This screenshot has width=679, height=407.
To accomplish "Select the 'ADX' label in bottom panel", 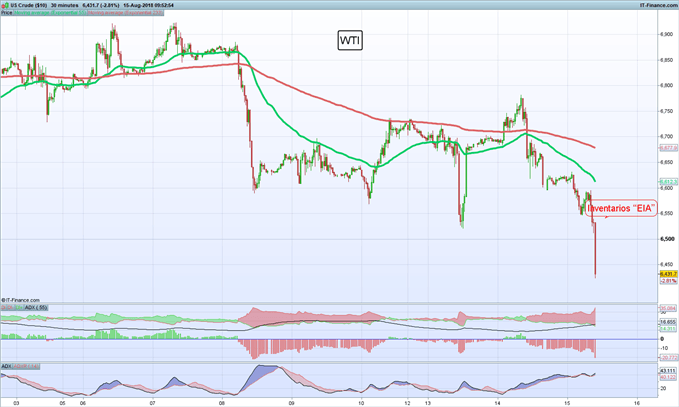I will tap(6, 366).
